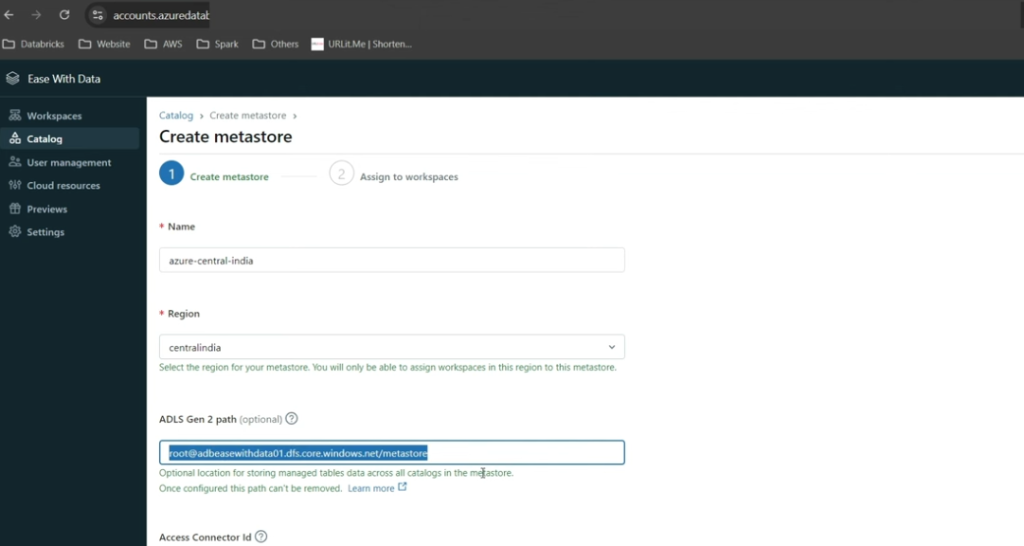This screenshot has height=546, width=1024.
Task: Open the URLit.Me bookmark
Action: click(x=362, y=44)
